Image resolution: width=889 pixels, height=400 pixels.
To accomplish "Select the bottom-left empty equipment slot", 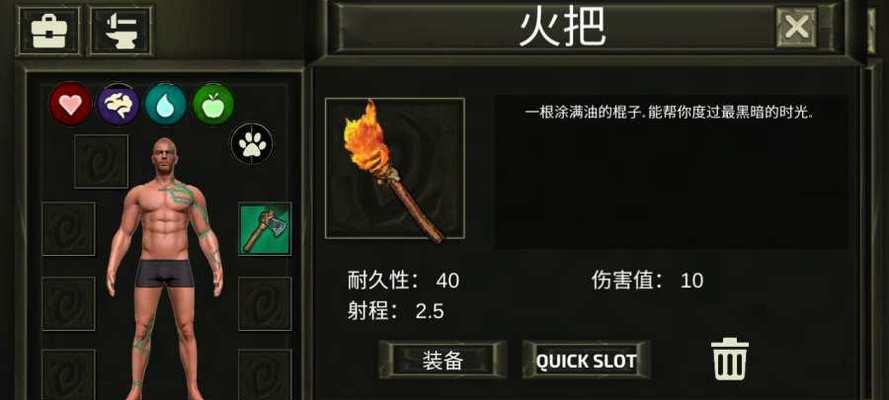I will (69, 375).
